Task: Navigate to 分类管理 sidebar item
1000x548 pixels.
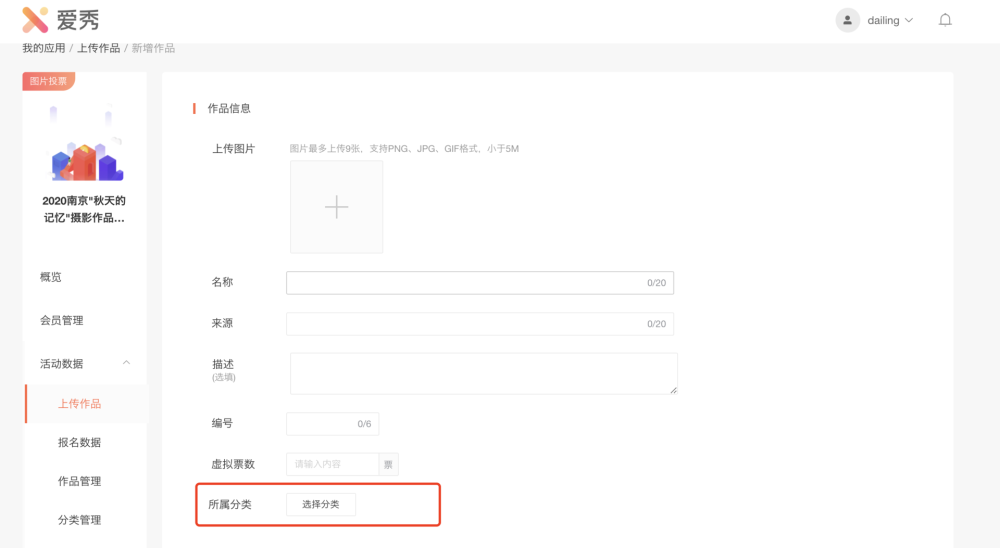Action: tap(80, 520)
